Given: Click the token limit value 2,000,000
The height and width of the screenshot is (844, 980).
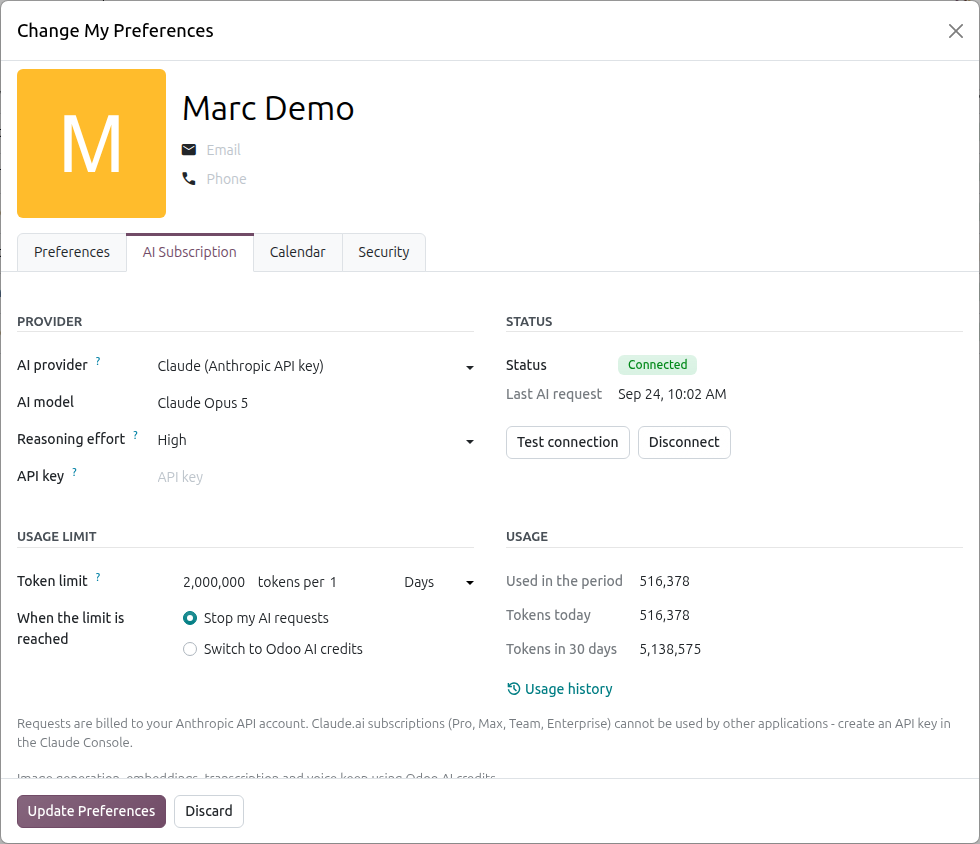Looking at the screenshot, I should tap(214, 582).
